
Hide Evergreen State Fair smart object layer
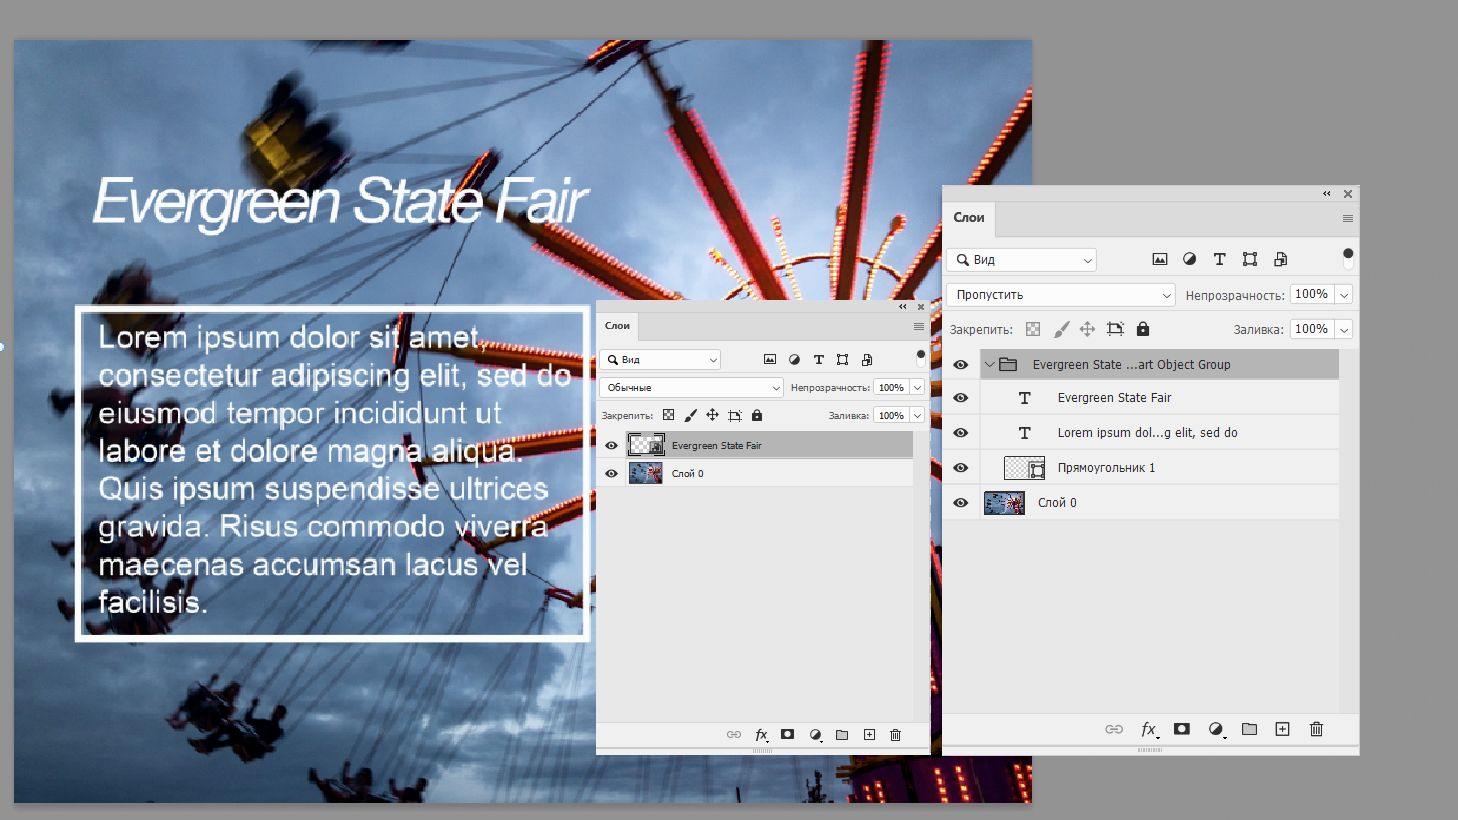[x=611, y=445]
